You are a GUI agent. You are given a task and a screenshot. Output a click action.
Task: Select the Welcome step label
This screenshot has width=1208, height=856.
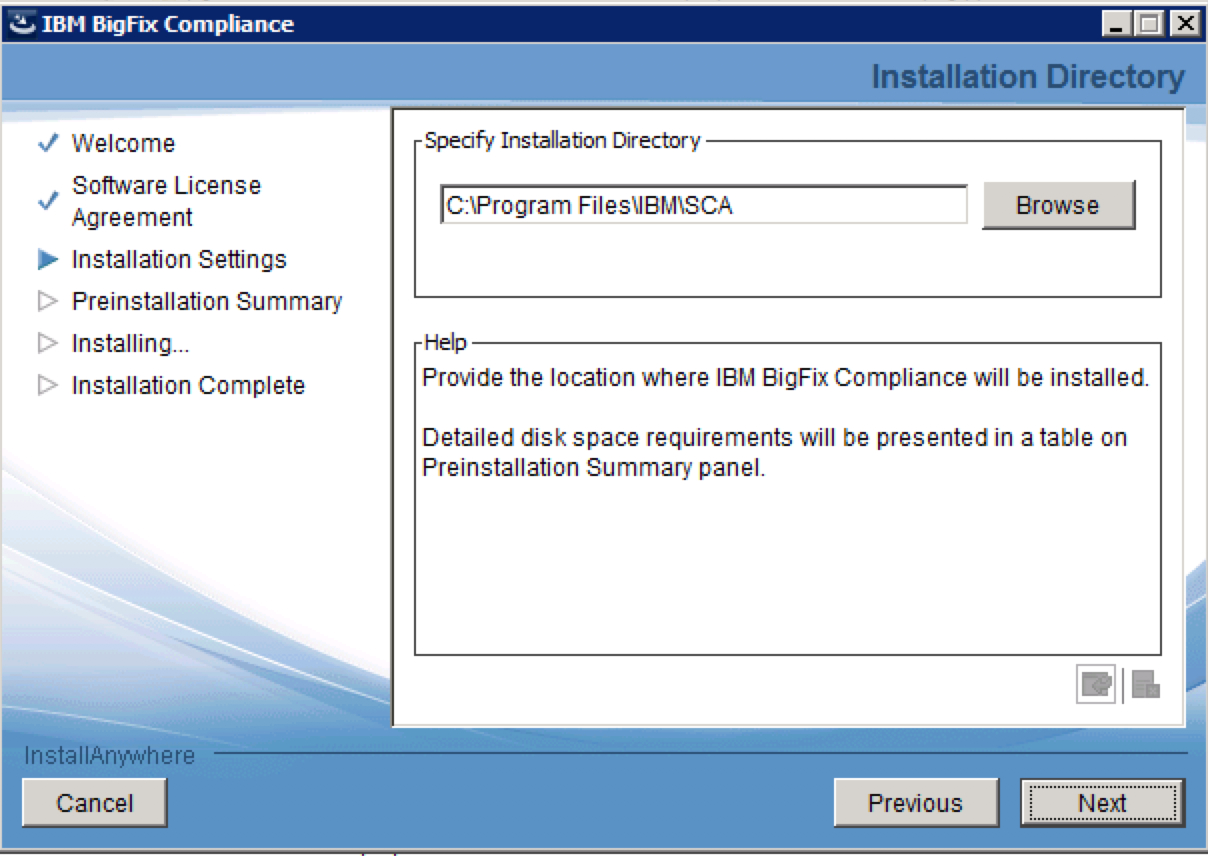(123, 143)
